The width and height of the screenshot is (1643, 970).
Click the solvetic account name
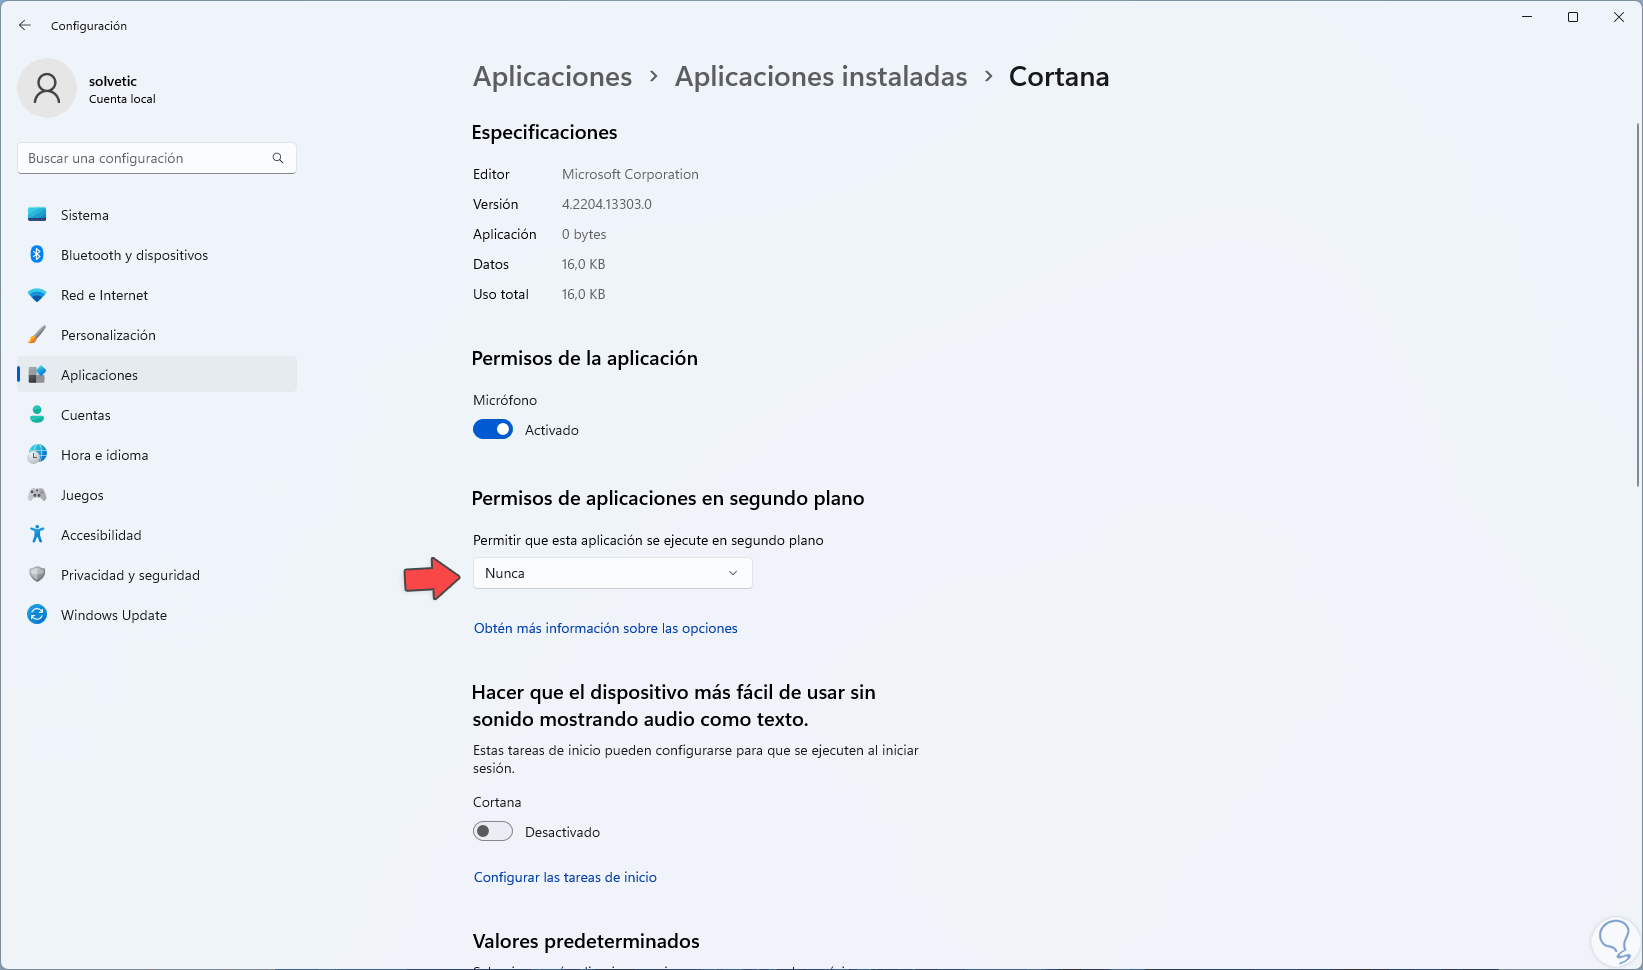[113, 81]
